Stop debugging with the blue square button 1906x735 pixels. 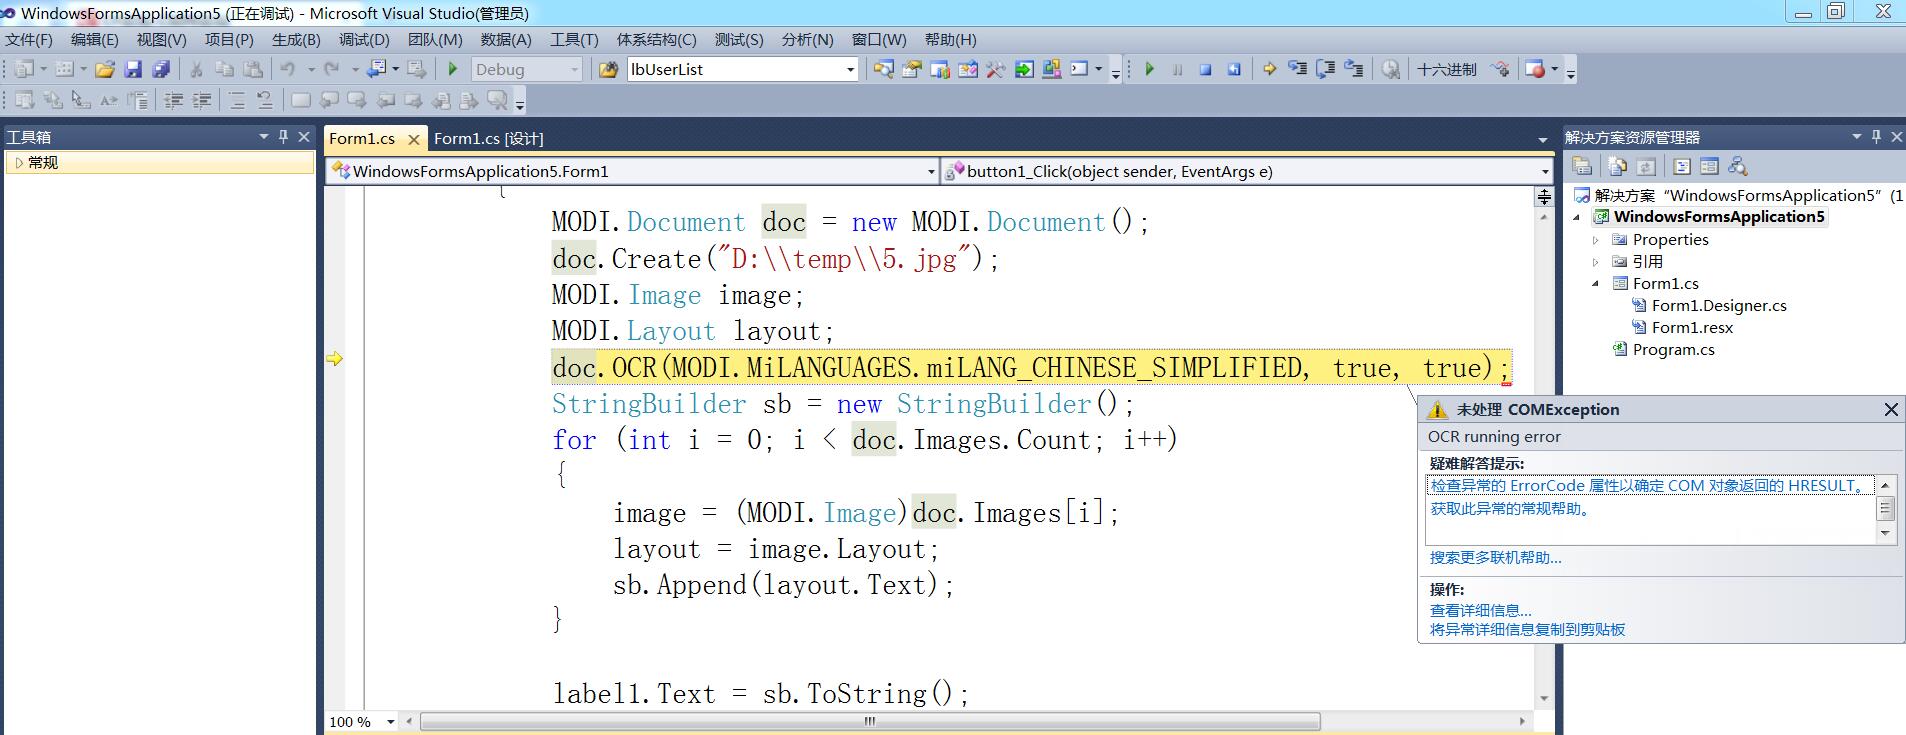(x=1205, y=69)
